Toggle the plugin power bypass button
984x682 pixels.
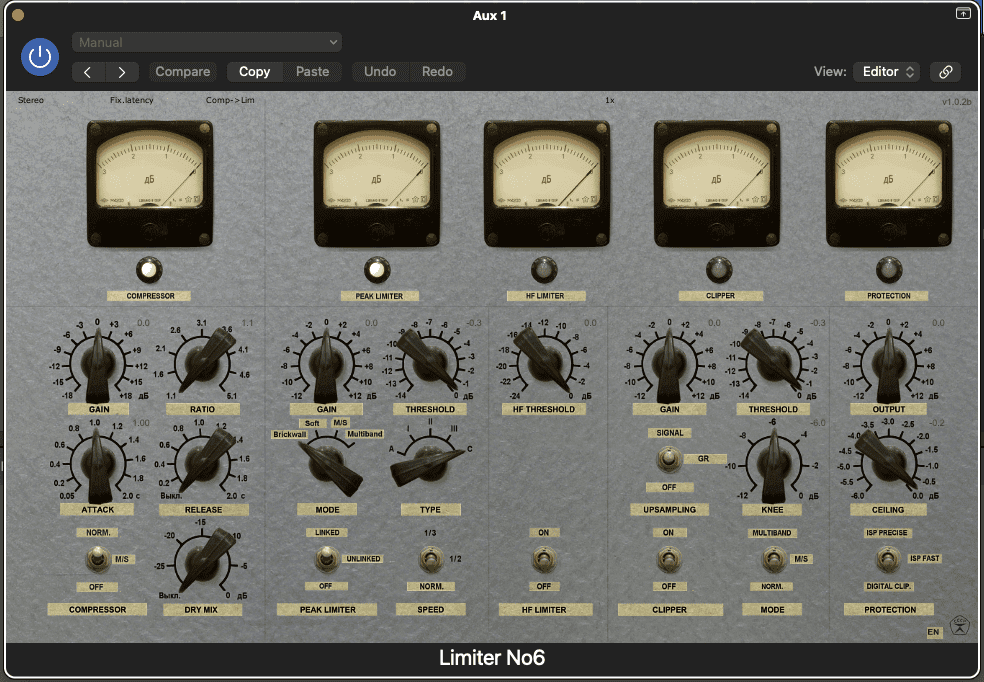click(40, 57)
